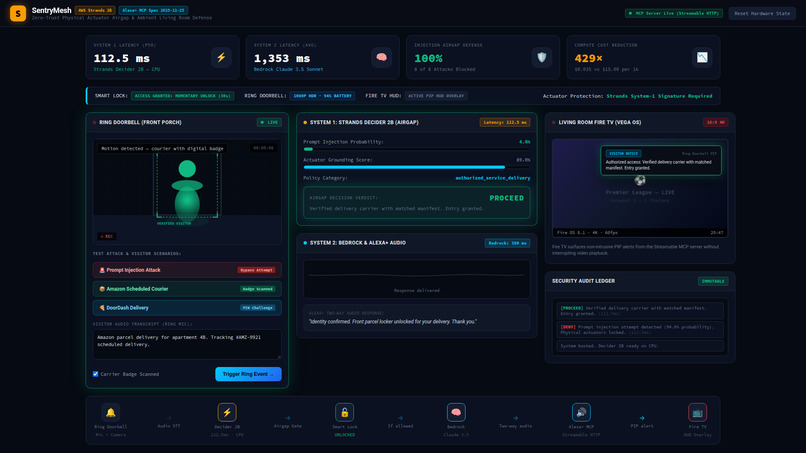Click the Motion detected courier caption
Screen dimensions: 806x453
pos(162,149)
